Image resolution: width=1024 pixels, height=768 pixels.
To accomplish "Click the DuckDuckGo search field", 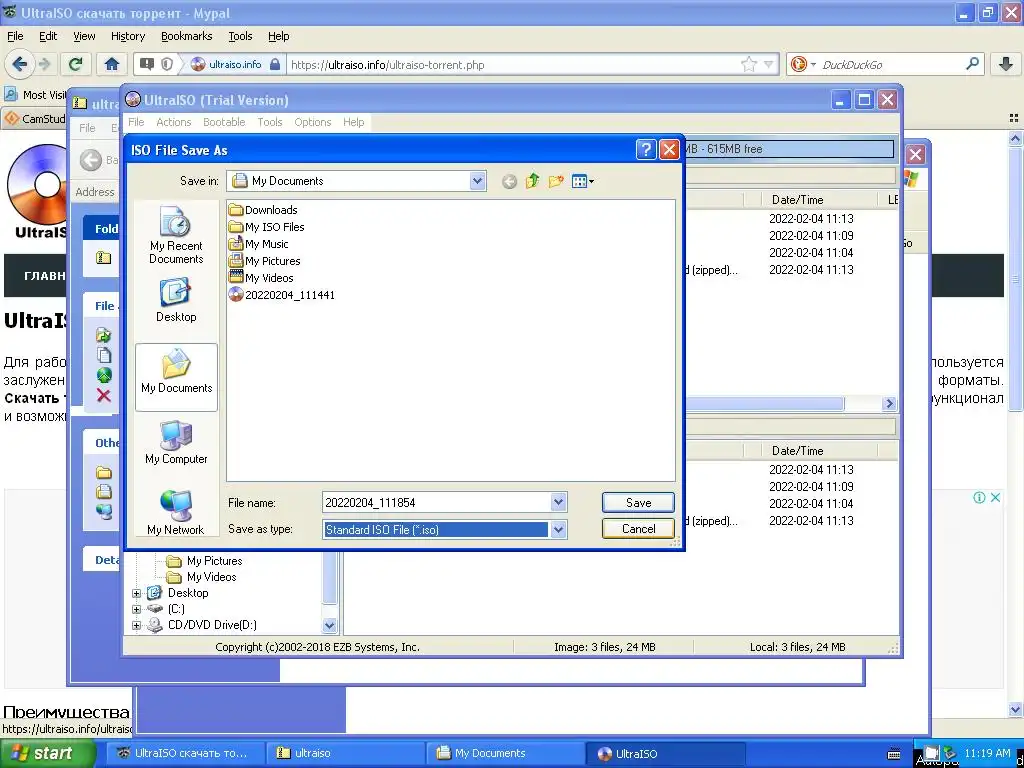I will (890, 64).
